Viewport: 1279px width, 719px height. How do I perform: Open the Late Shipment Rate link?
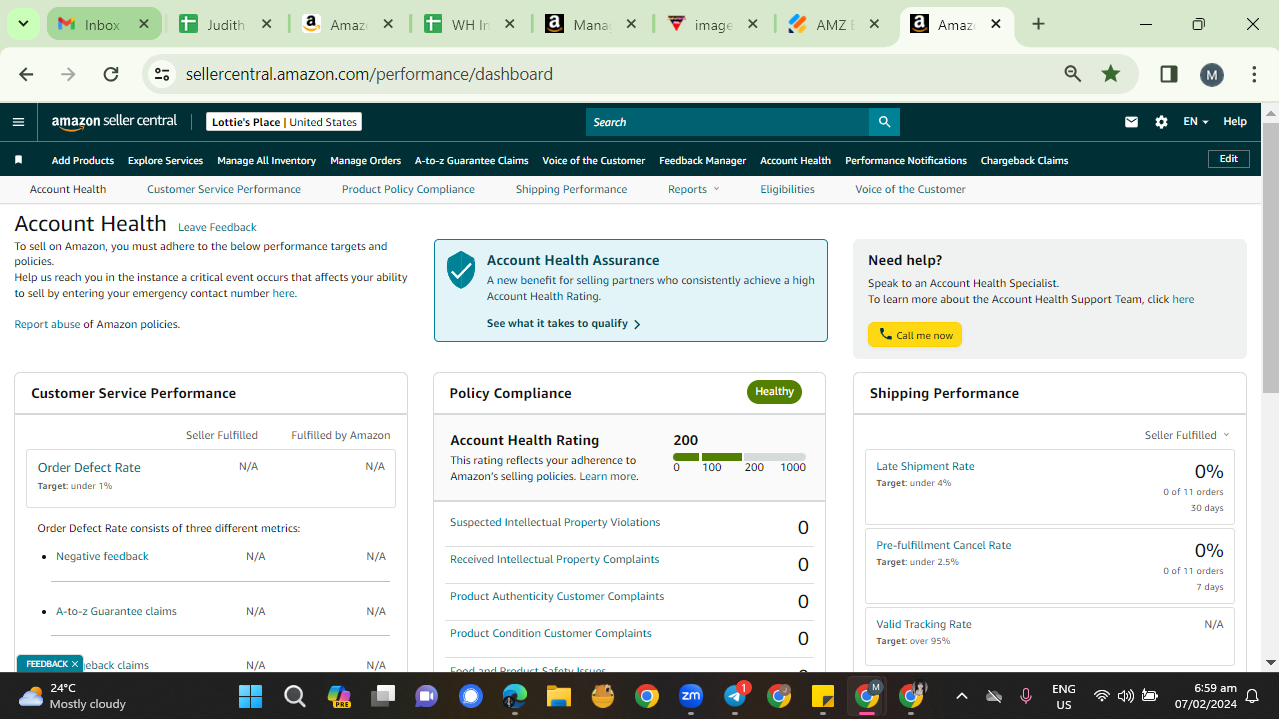click(x=925, y=466)
